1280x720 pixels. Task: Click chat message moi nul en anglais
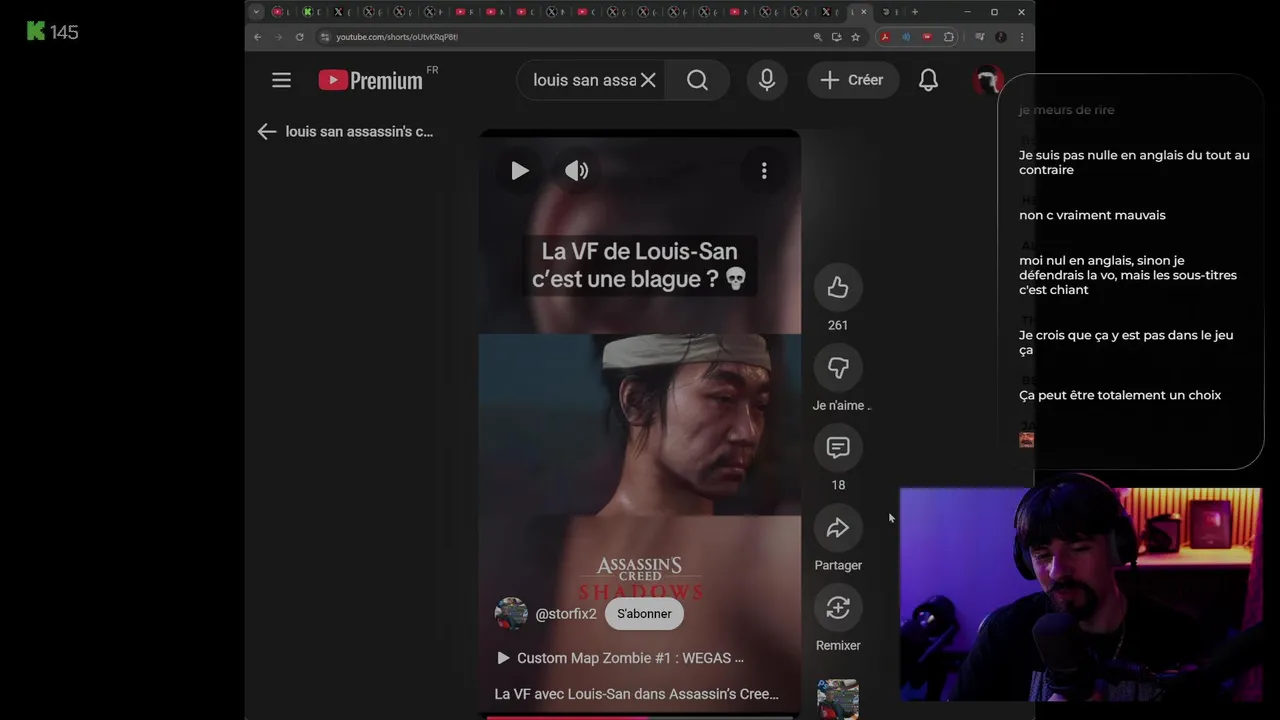[x=1128, y=275]
